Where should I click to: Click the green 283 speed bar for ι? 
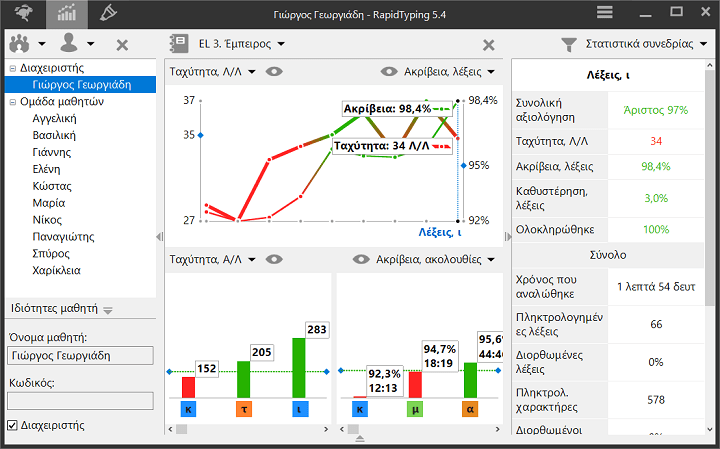pos(298,368)
